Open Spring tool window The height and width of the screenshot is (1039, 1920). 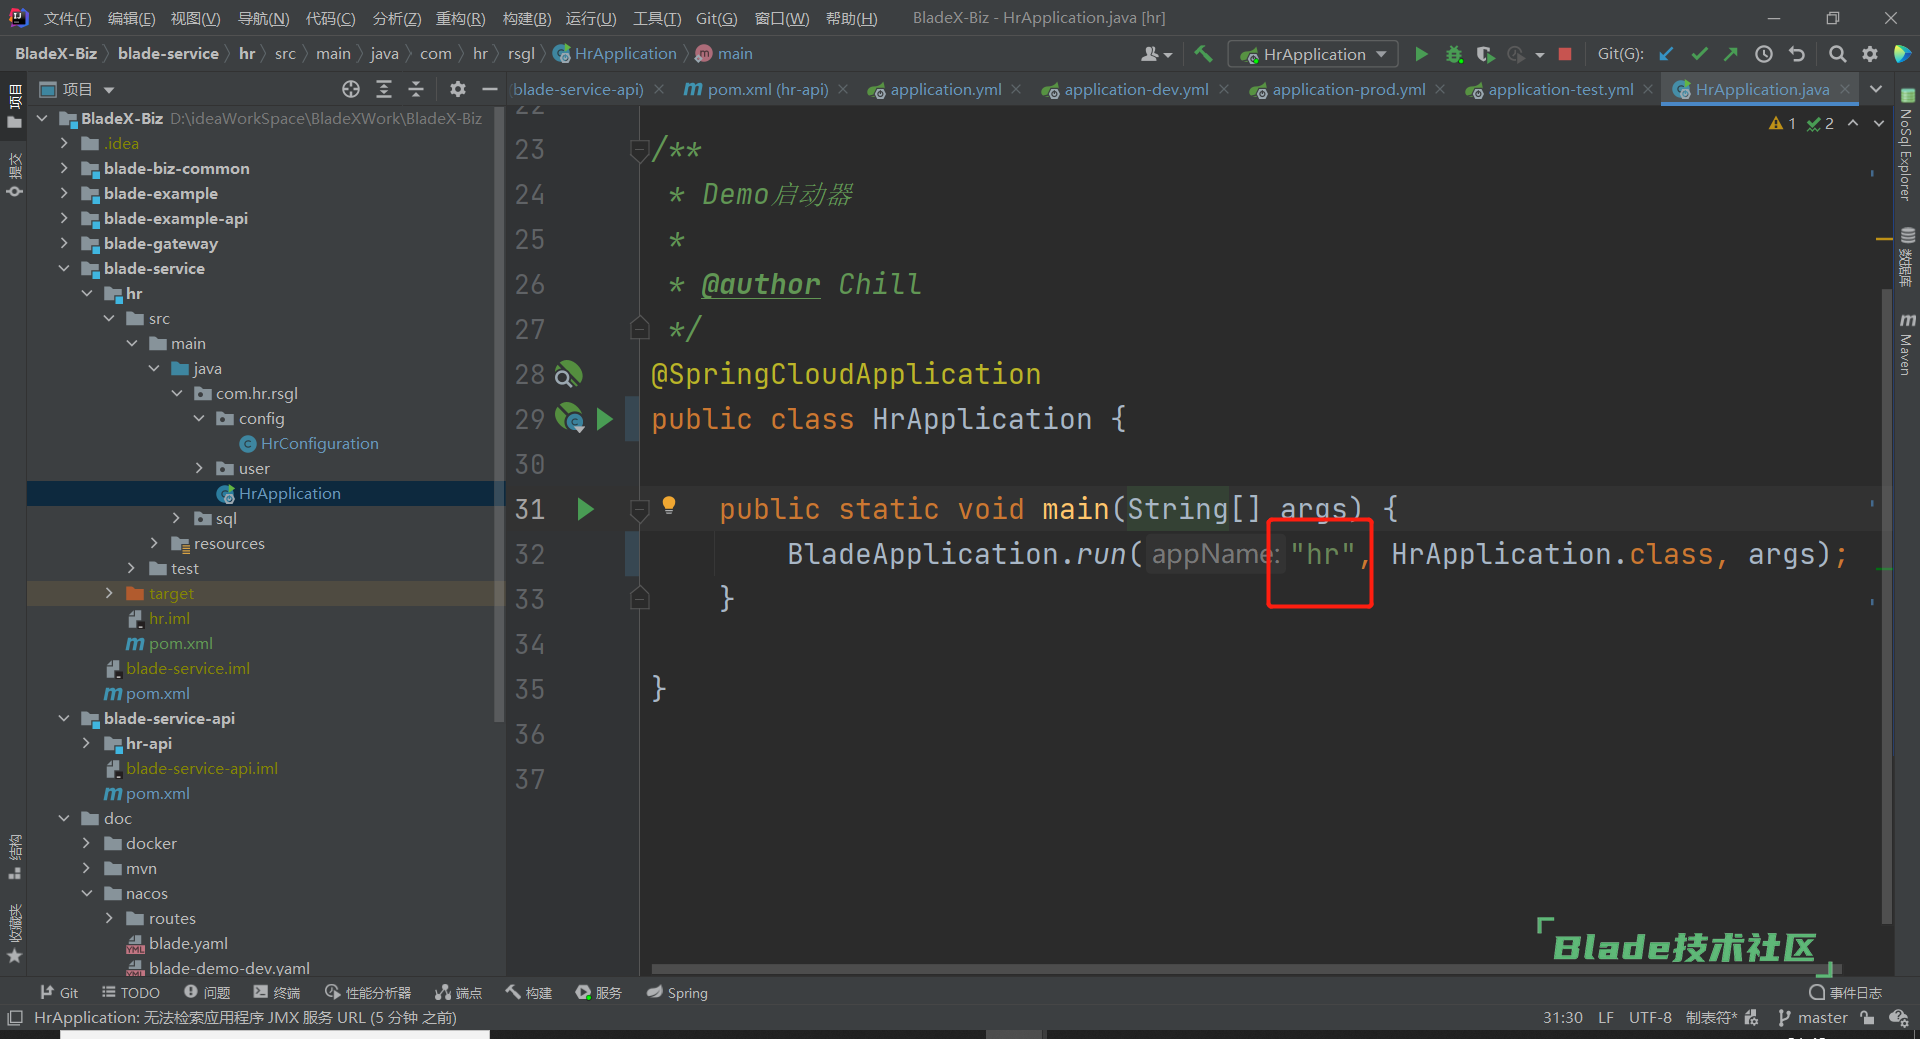[x=677, y=993]
